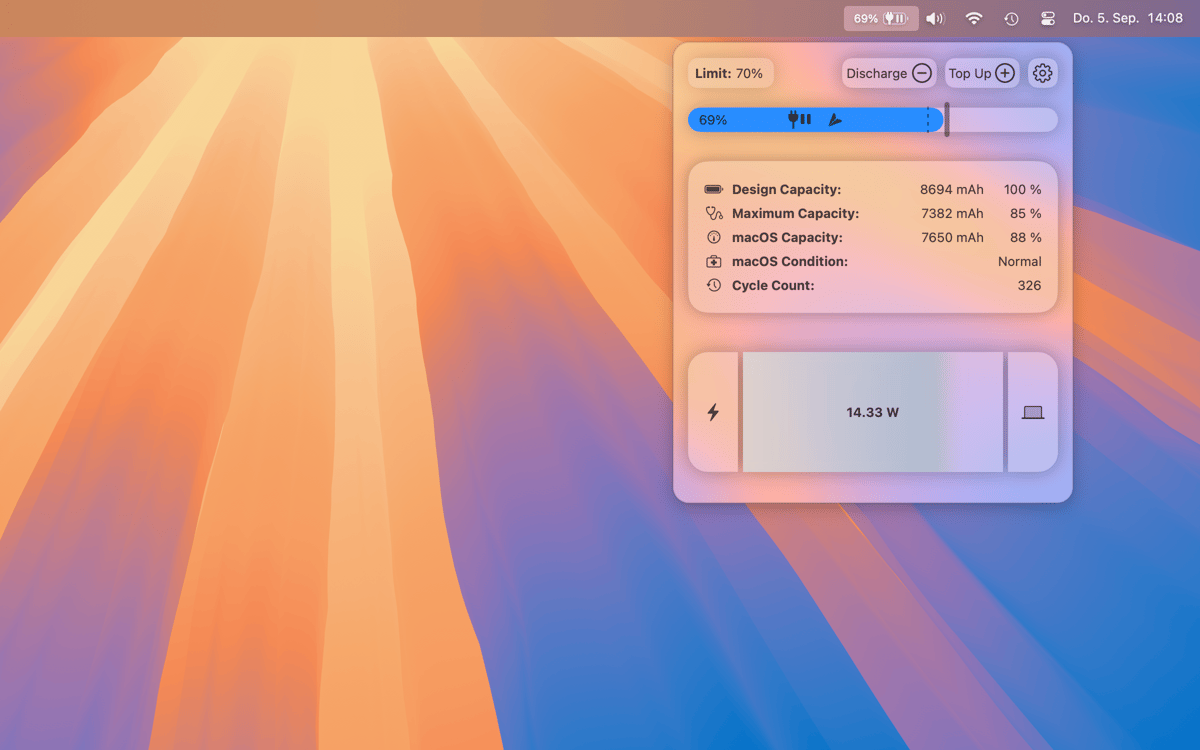1200x750 pixels.
Task: Open Control Center from menu bar
Action: click(x=1048, y=18)
